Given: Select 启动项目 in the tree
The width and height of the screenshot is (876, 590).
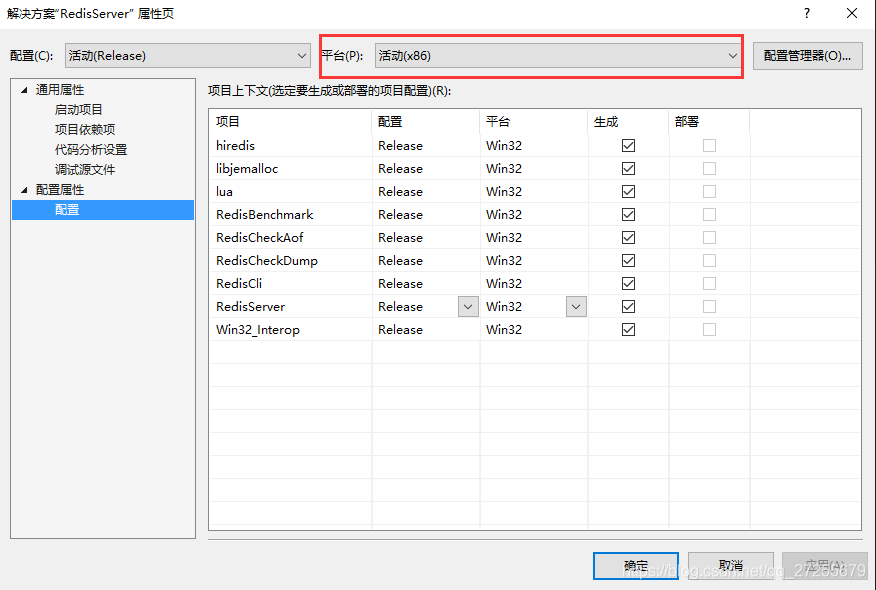Looking at the screenshot, I should click(79, 110).
